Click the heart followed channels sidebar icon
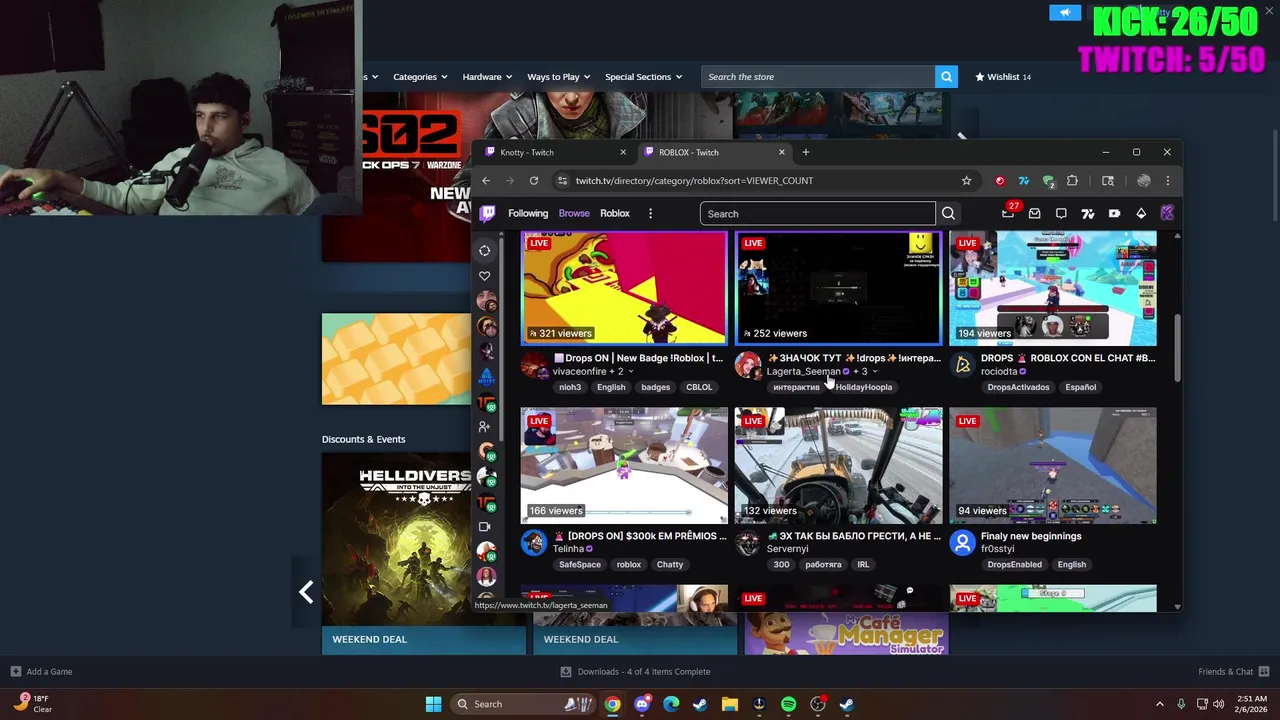This screenshot has height=720, width=1280. point(484,276)
